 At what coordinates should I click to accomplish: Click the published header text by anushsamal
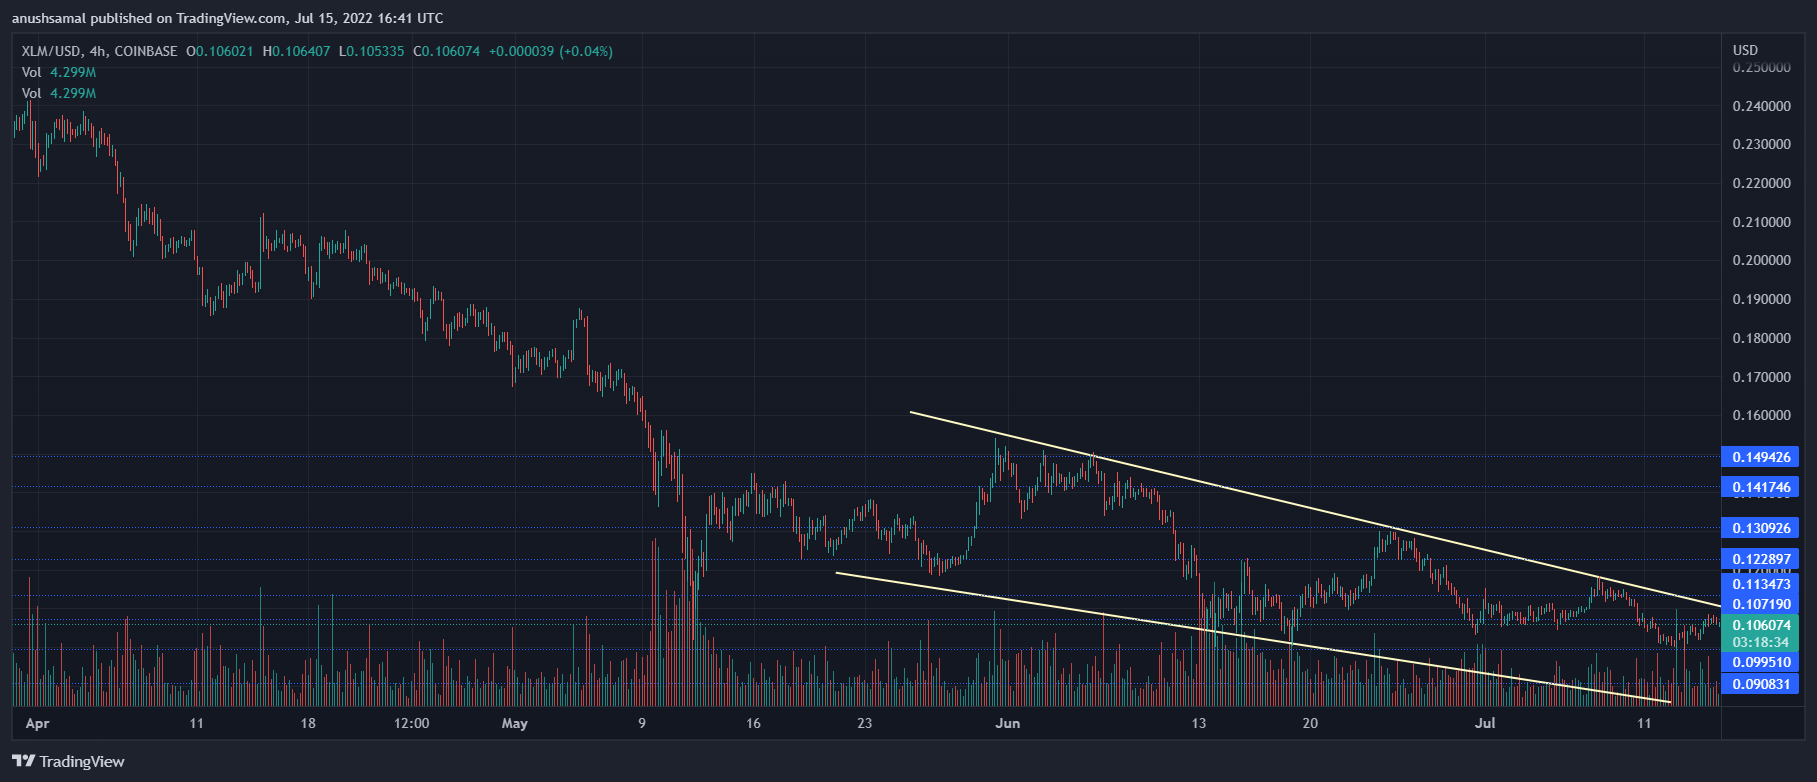click(x=228, y=18)
